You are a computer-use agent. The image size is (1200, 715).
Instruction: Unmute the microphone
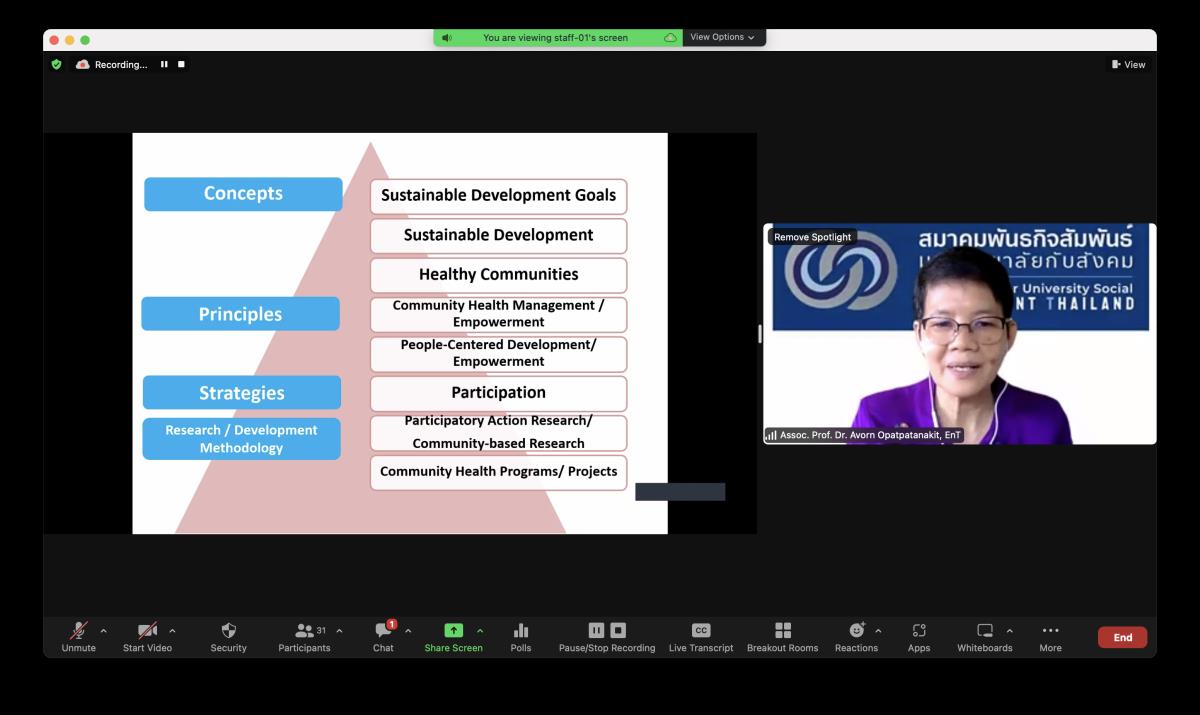[x=78, y=636]
